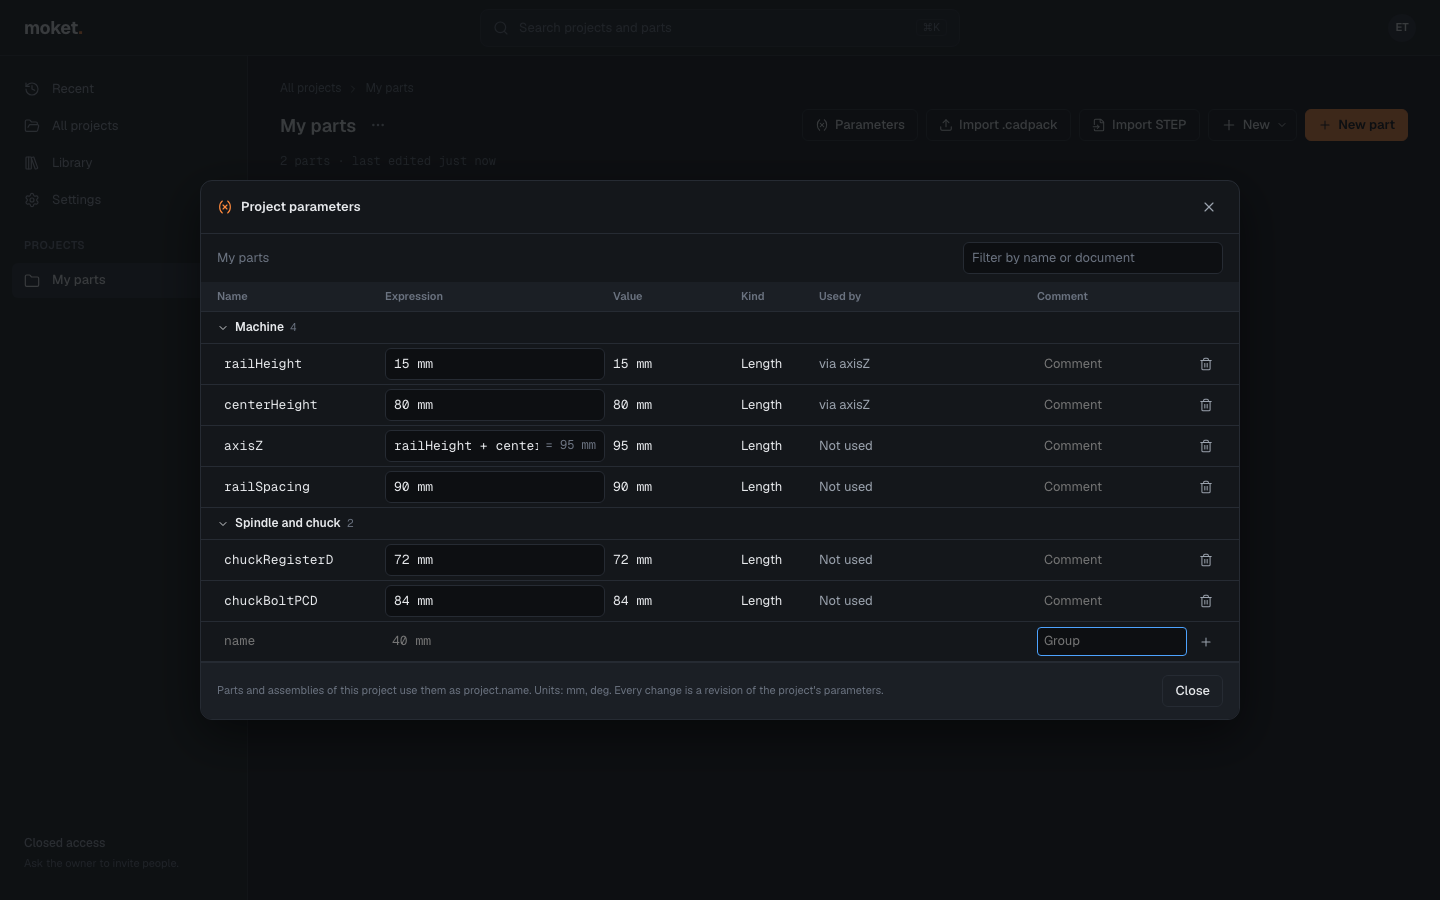The image size is (1440, 900).
Task: Edit the axisZ expression field
Action: (494, 446)
